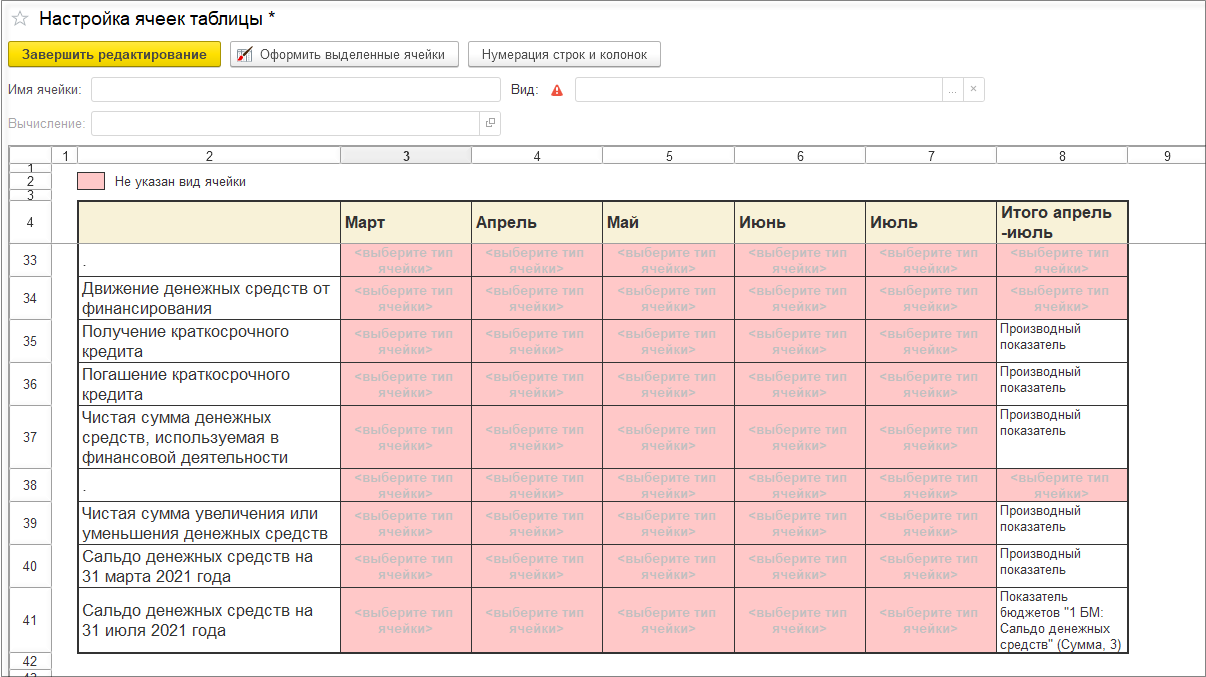This screenshot has width=1206, height=677.
Task: Select Итого апрель-июль header cell
Action: point(1062,222)
